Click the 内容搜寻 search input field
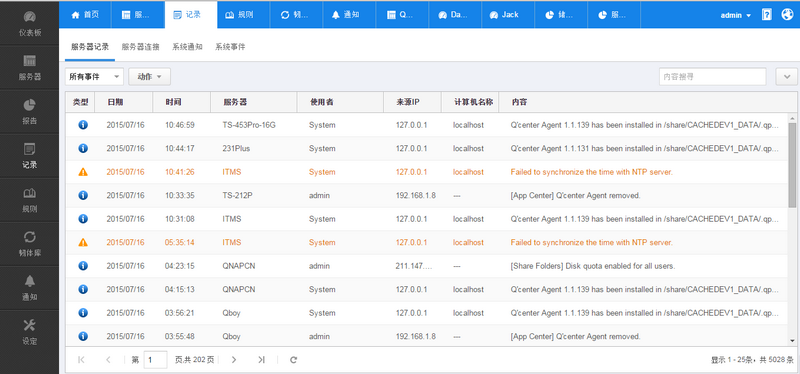The width and height of the screenshot is (800, 374). tap(712, 77)
